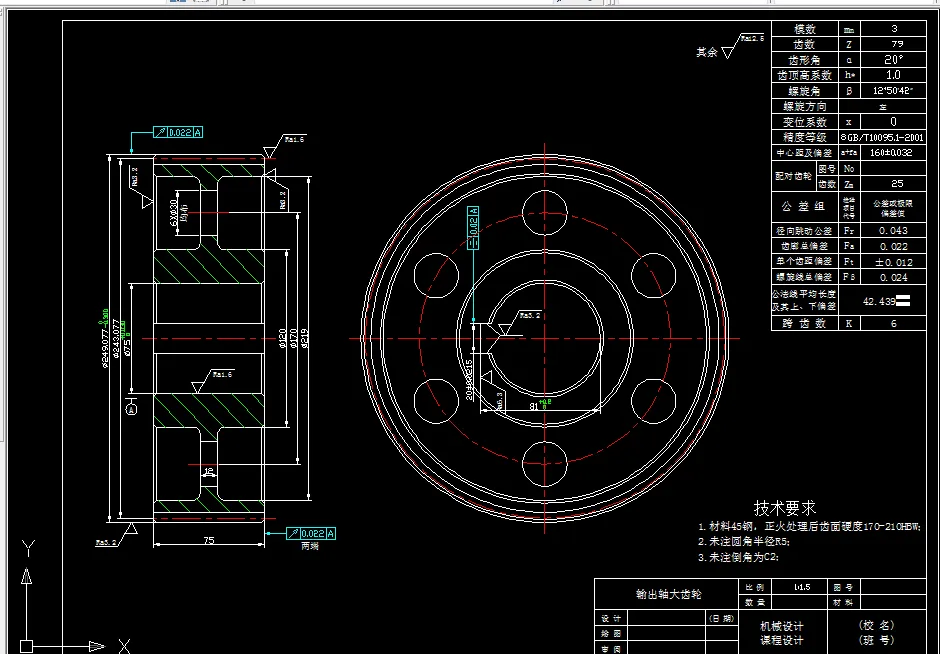Select the module value 3

894,29
